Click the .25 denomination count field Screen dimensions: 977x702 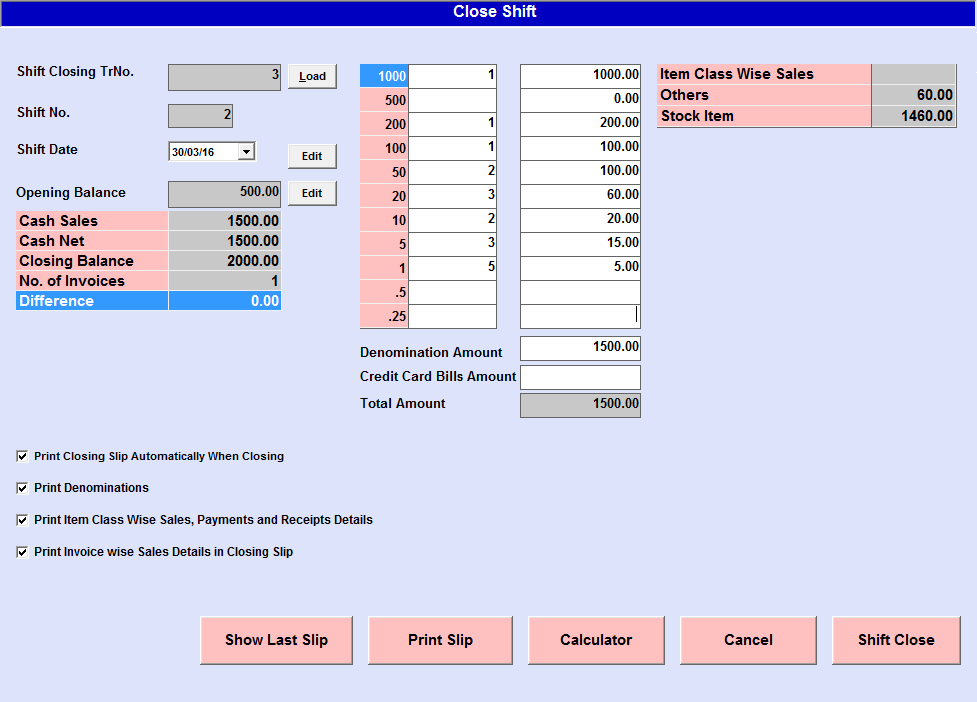point(453,317)
